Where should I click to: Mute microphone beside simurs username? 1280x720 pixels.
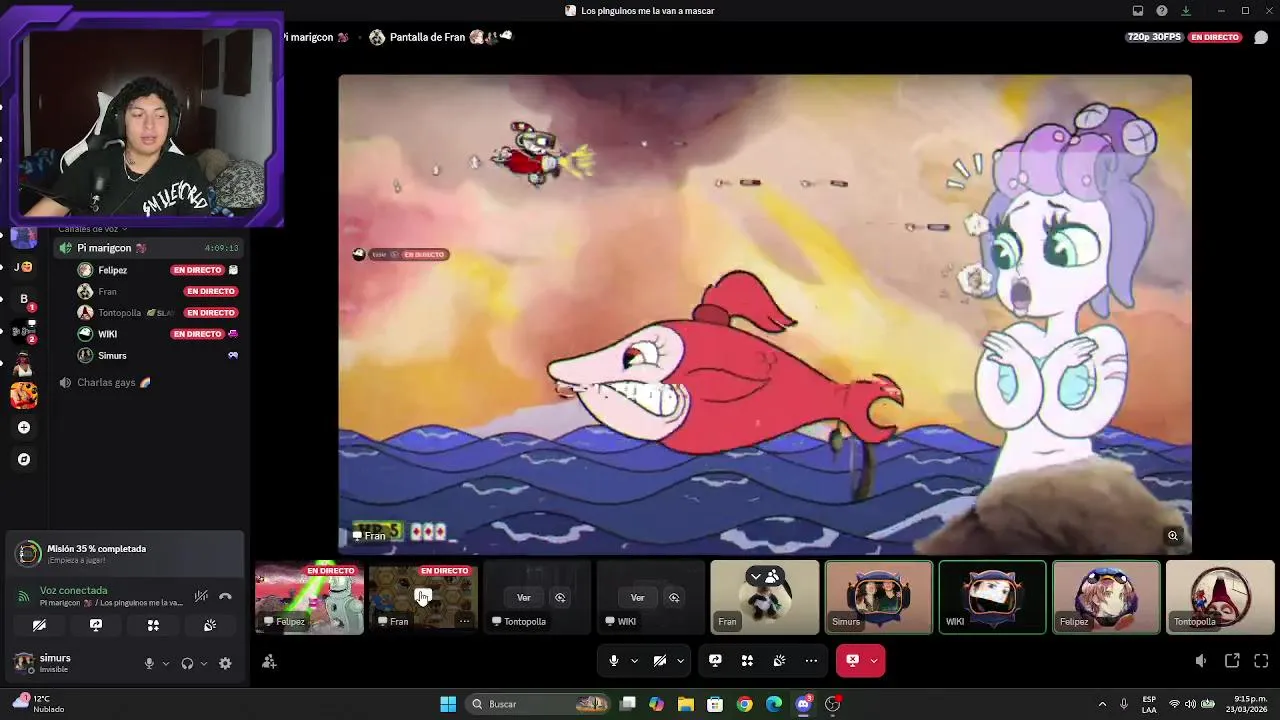149,663
